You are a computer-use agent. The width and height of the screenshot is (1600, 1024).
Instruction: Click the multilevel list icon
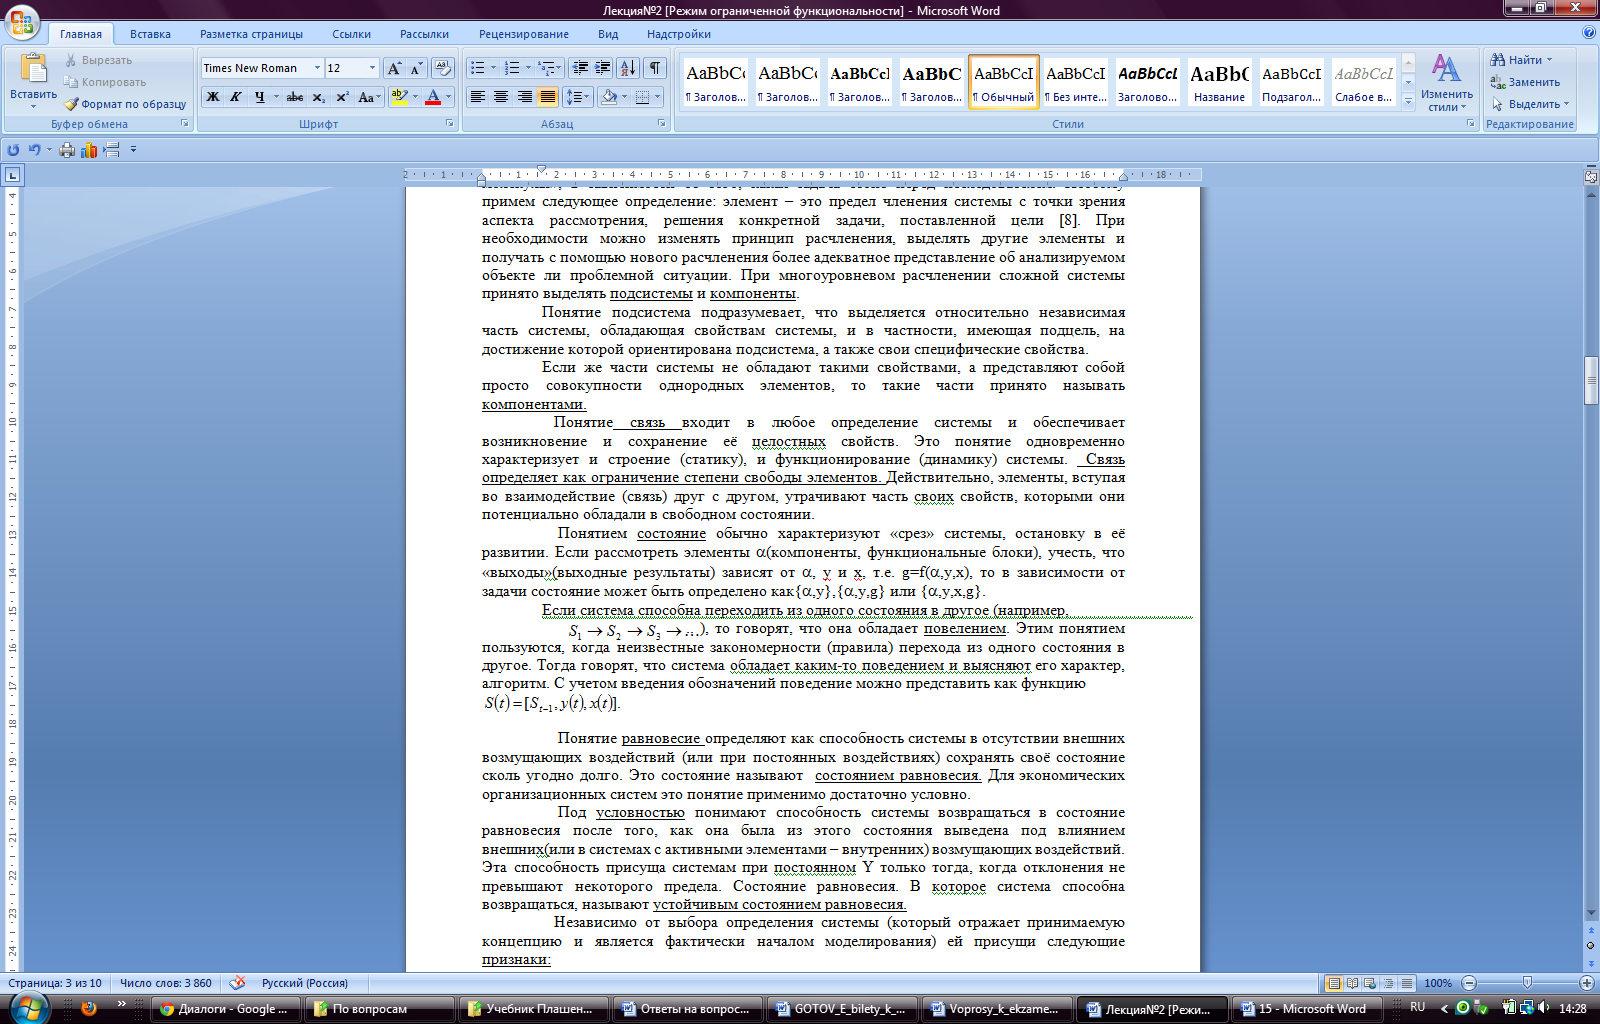tap(546, 68)
